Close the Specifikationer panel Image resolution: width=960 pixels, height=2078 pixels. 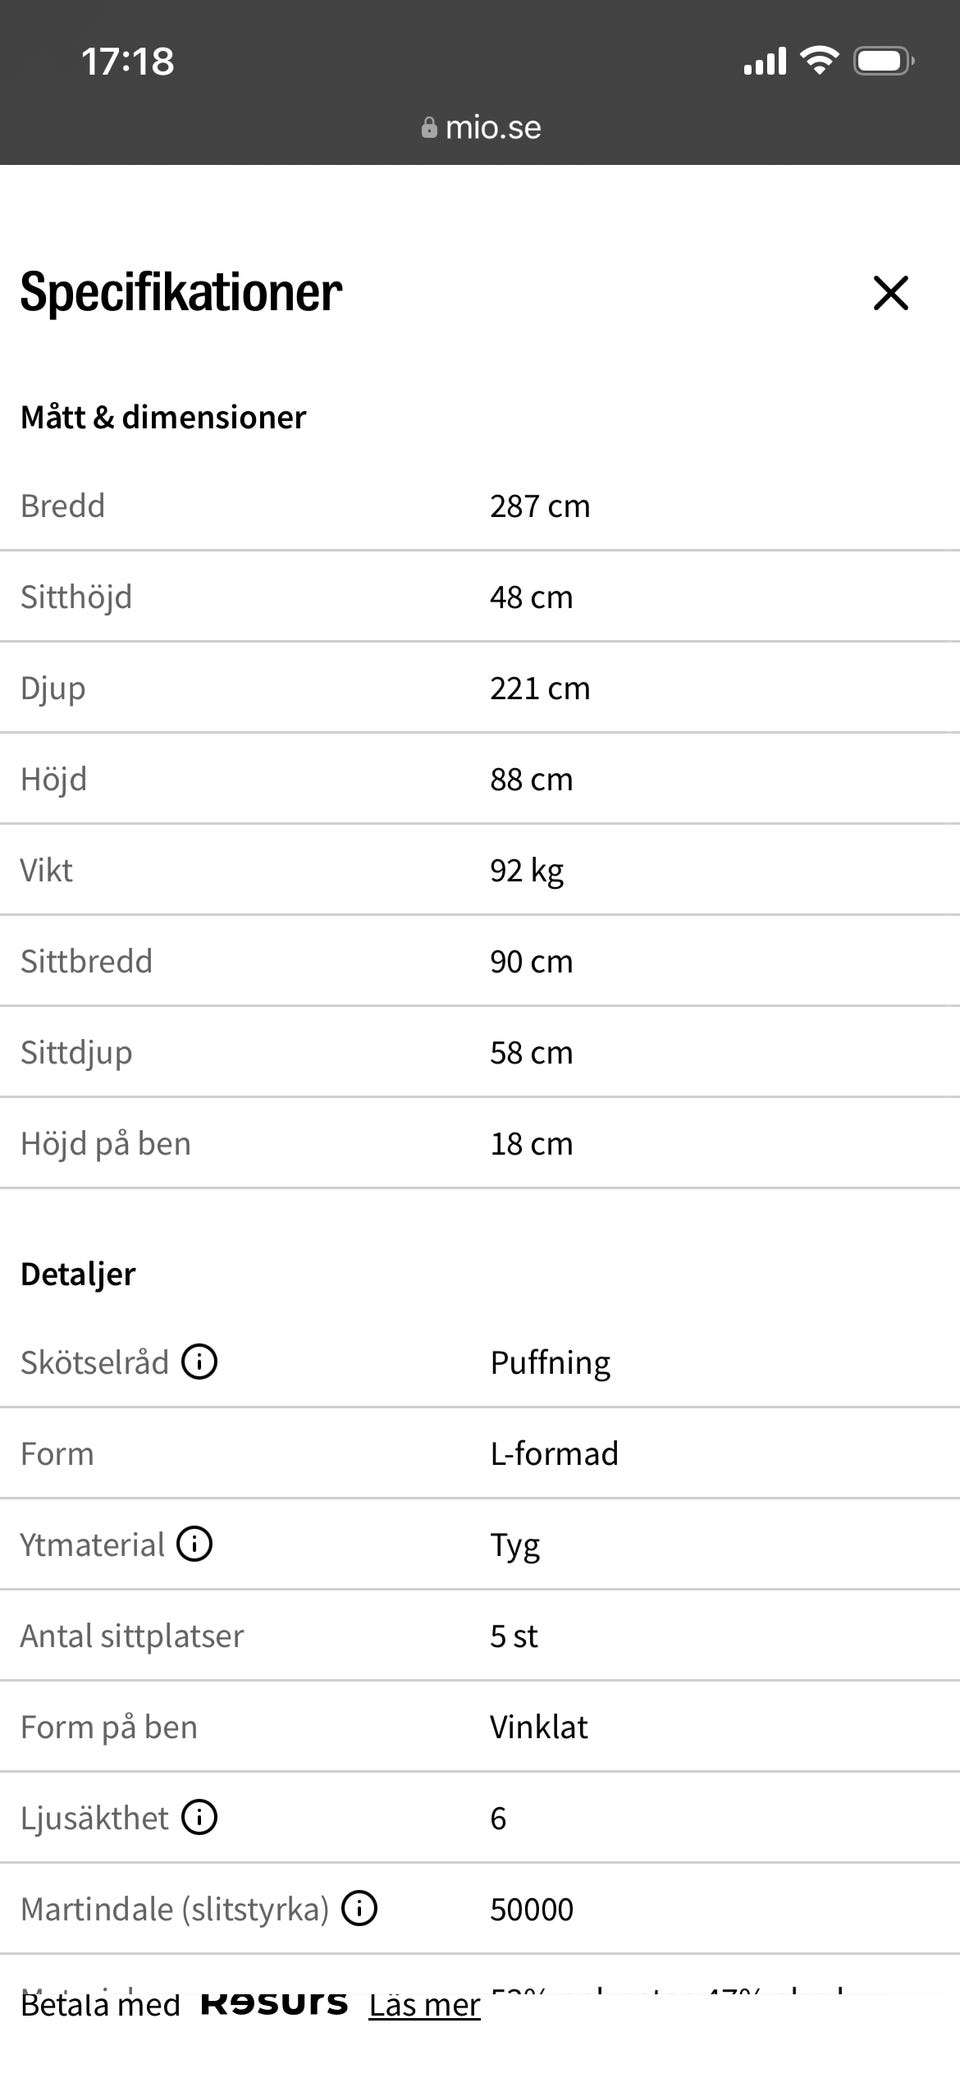890,293
